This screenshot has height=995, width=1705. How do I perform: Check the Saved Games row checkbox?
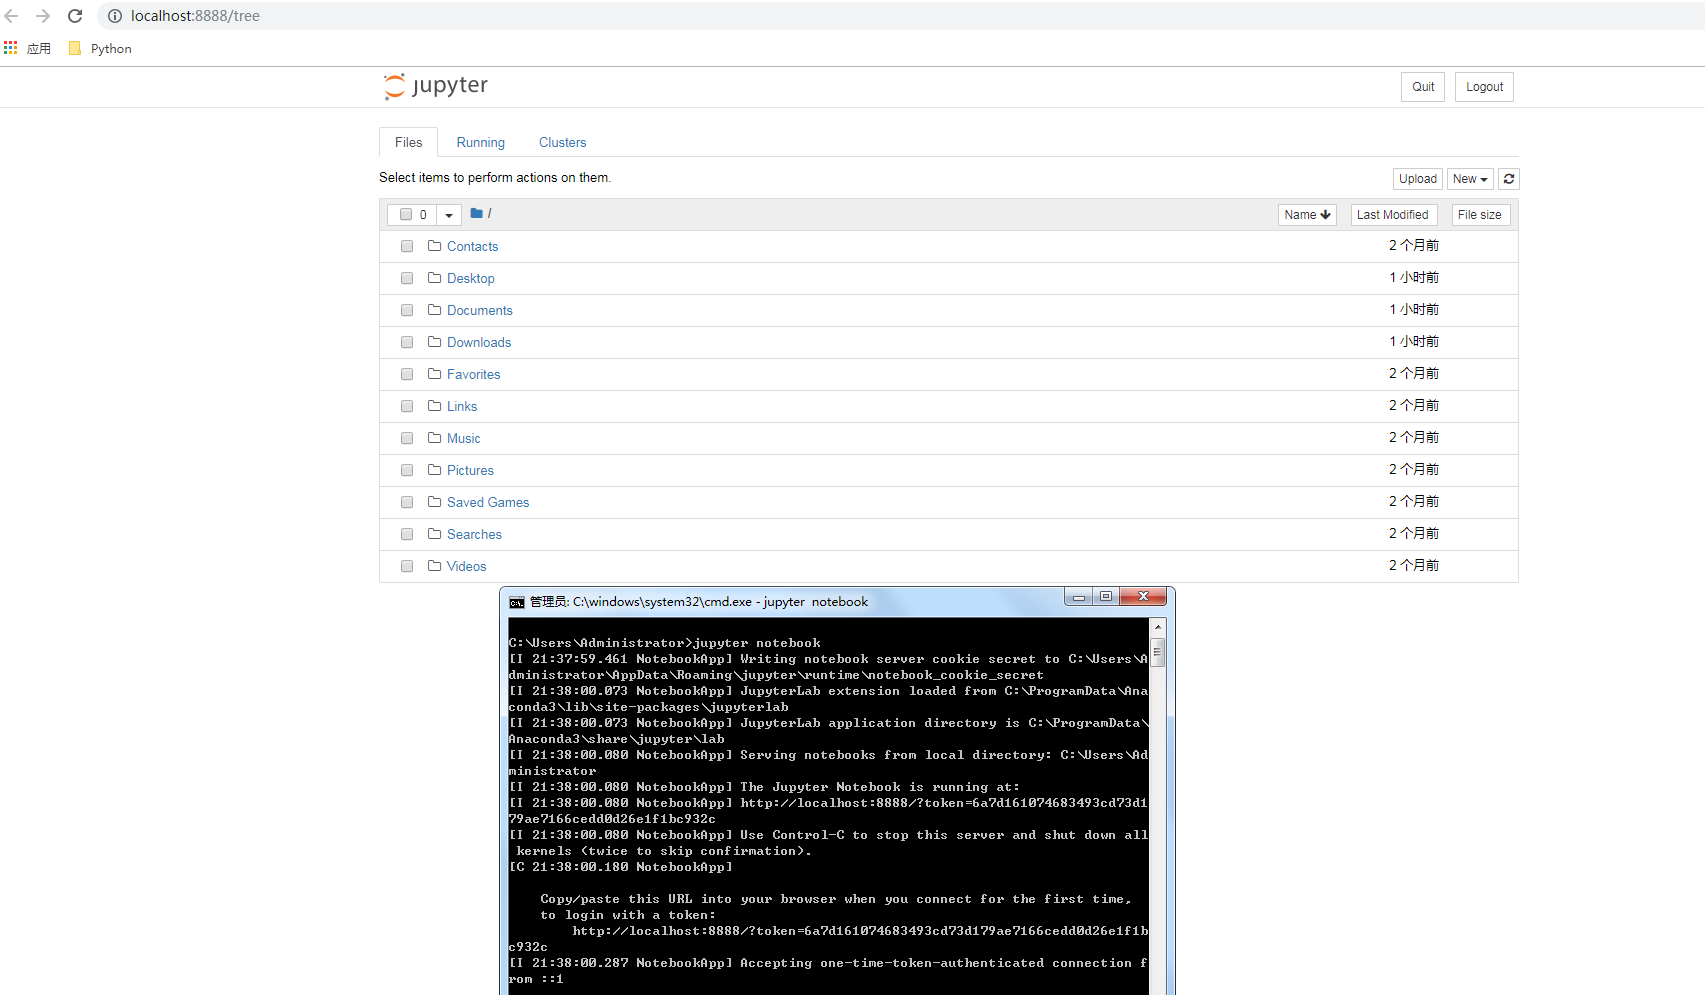pyautogui.click(x=407, y=502)
